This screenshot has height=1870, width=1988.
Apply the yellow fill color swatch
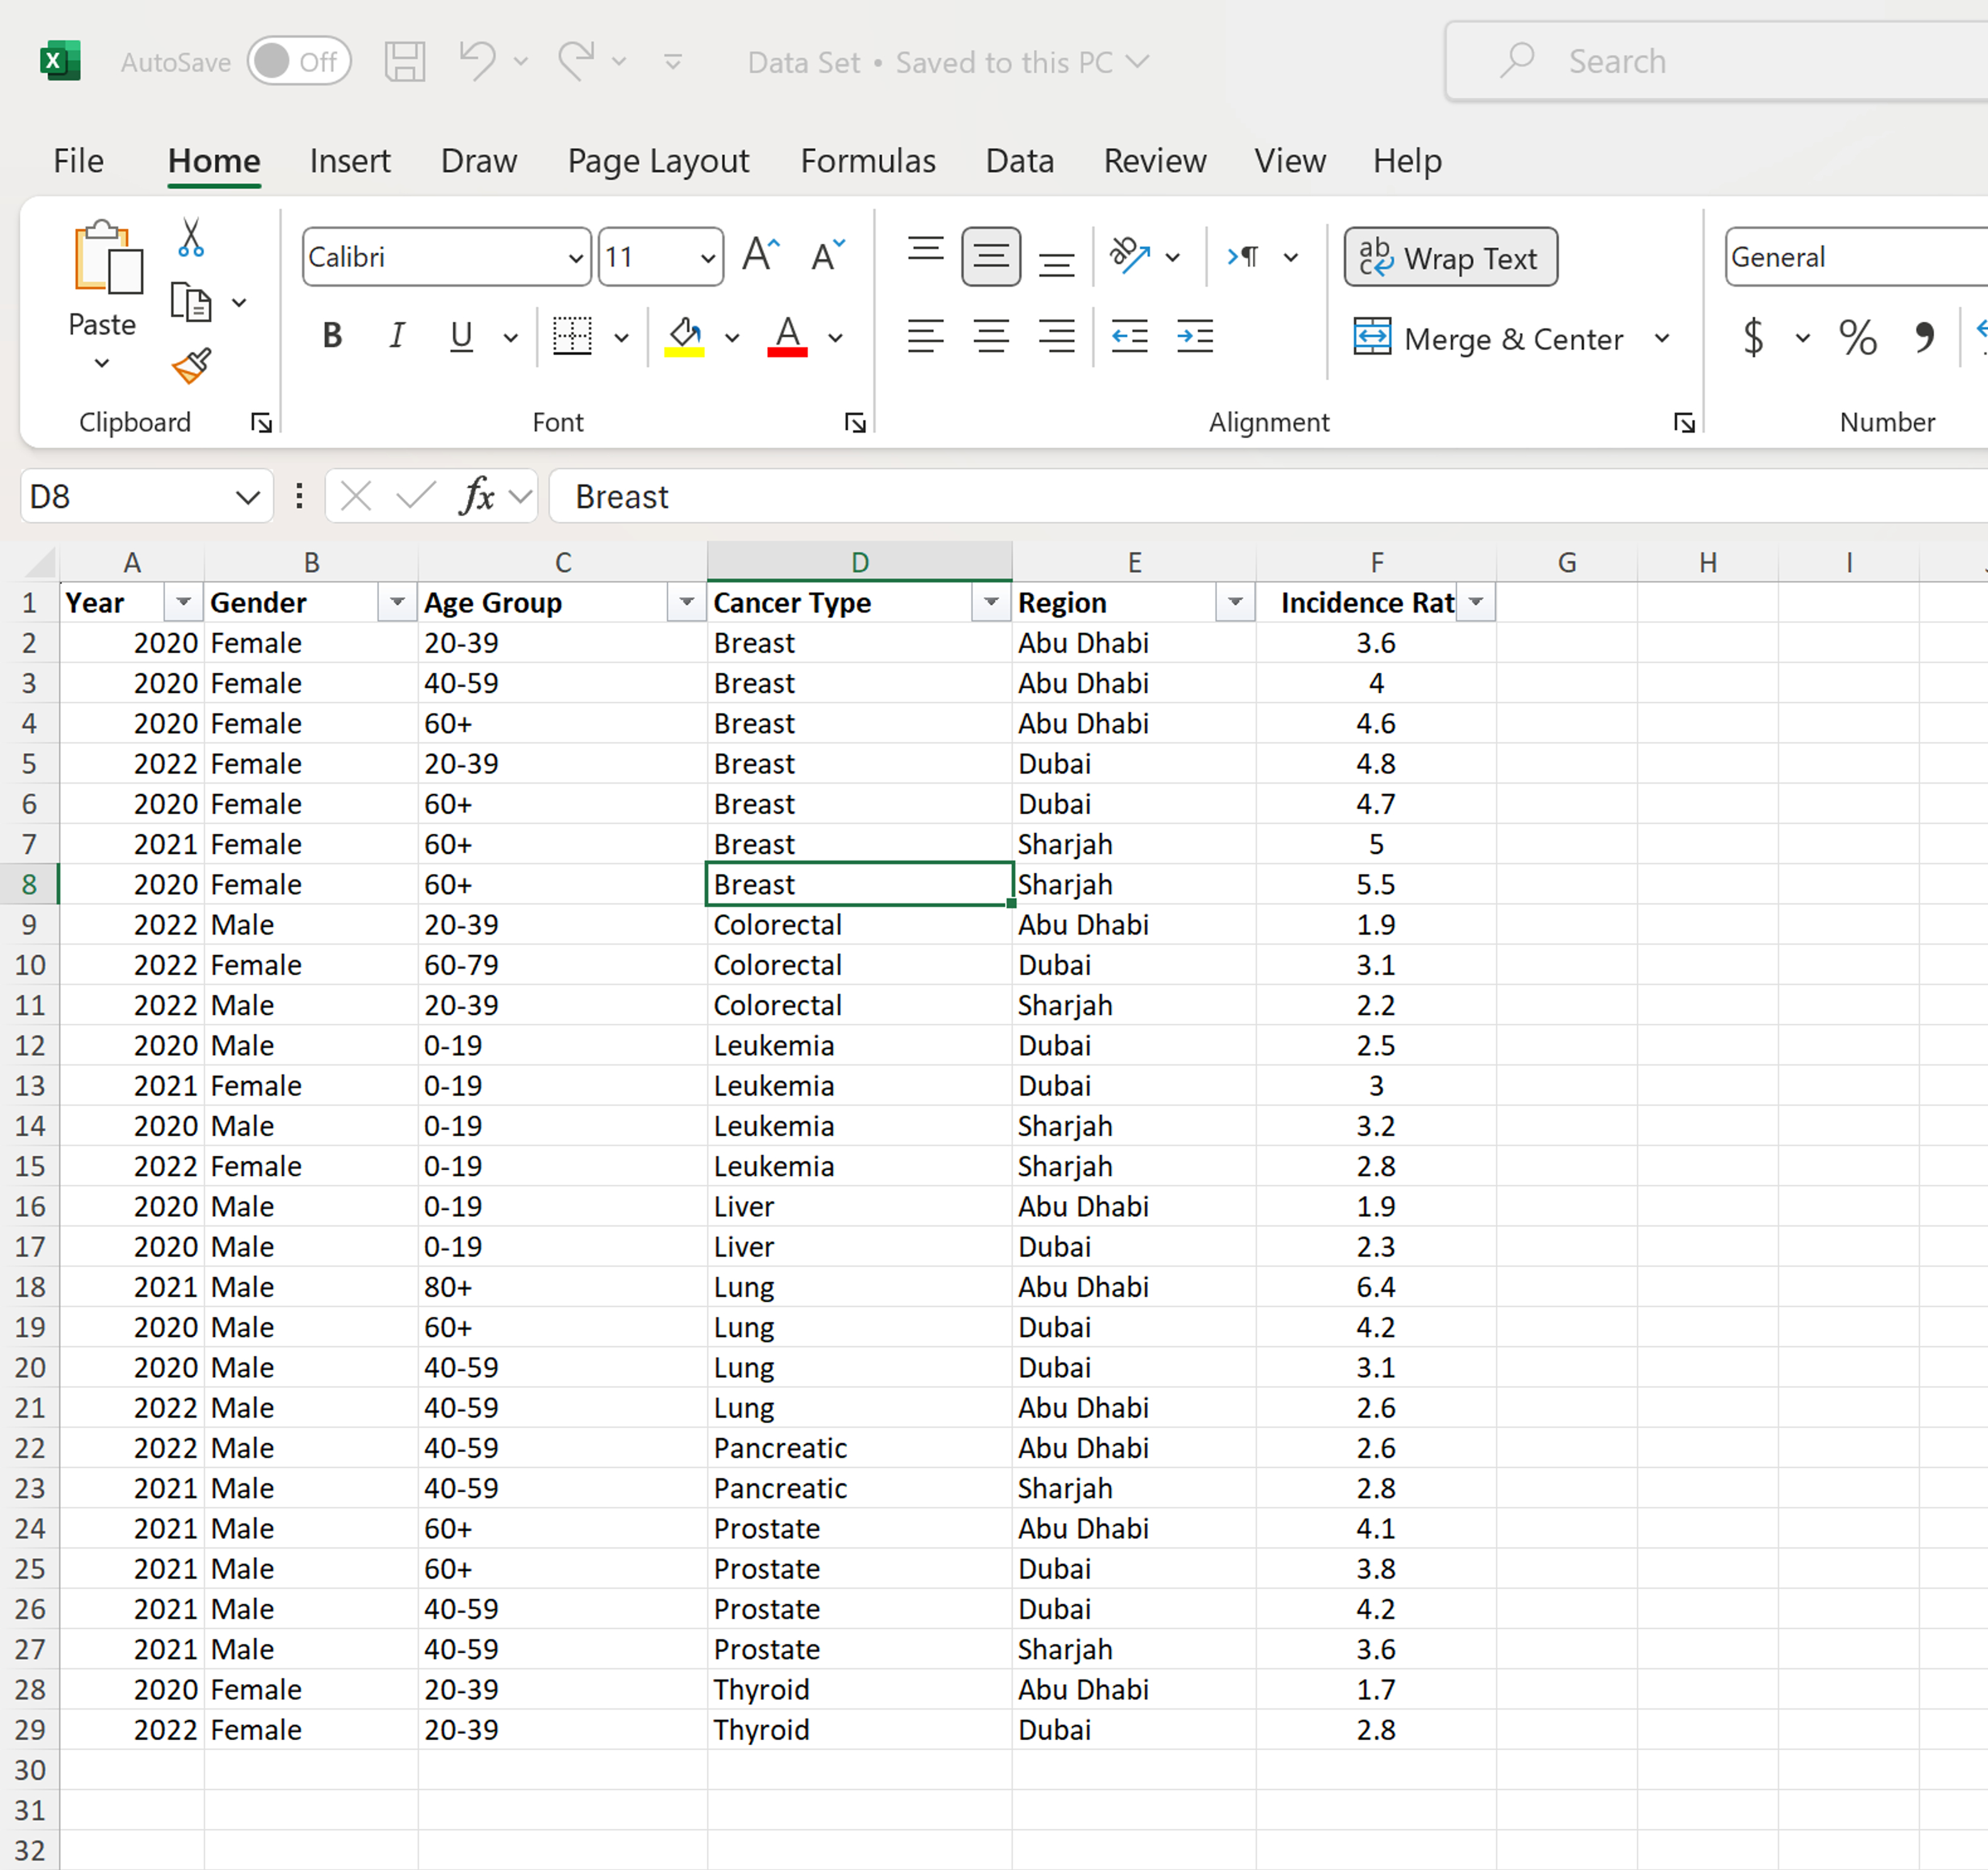pos(685,337)
